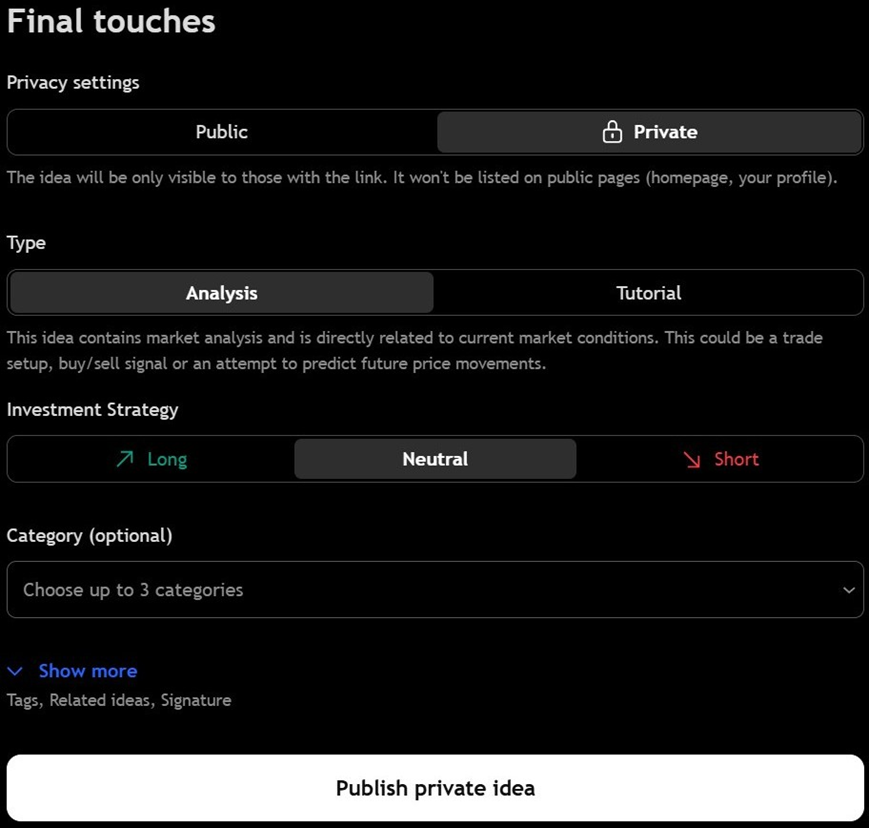Select Long investment strategy
This screenshot has height=828, width=869.
tap(151, 459)
